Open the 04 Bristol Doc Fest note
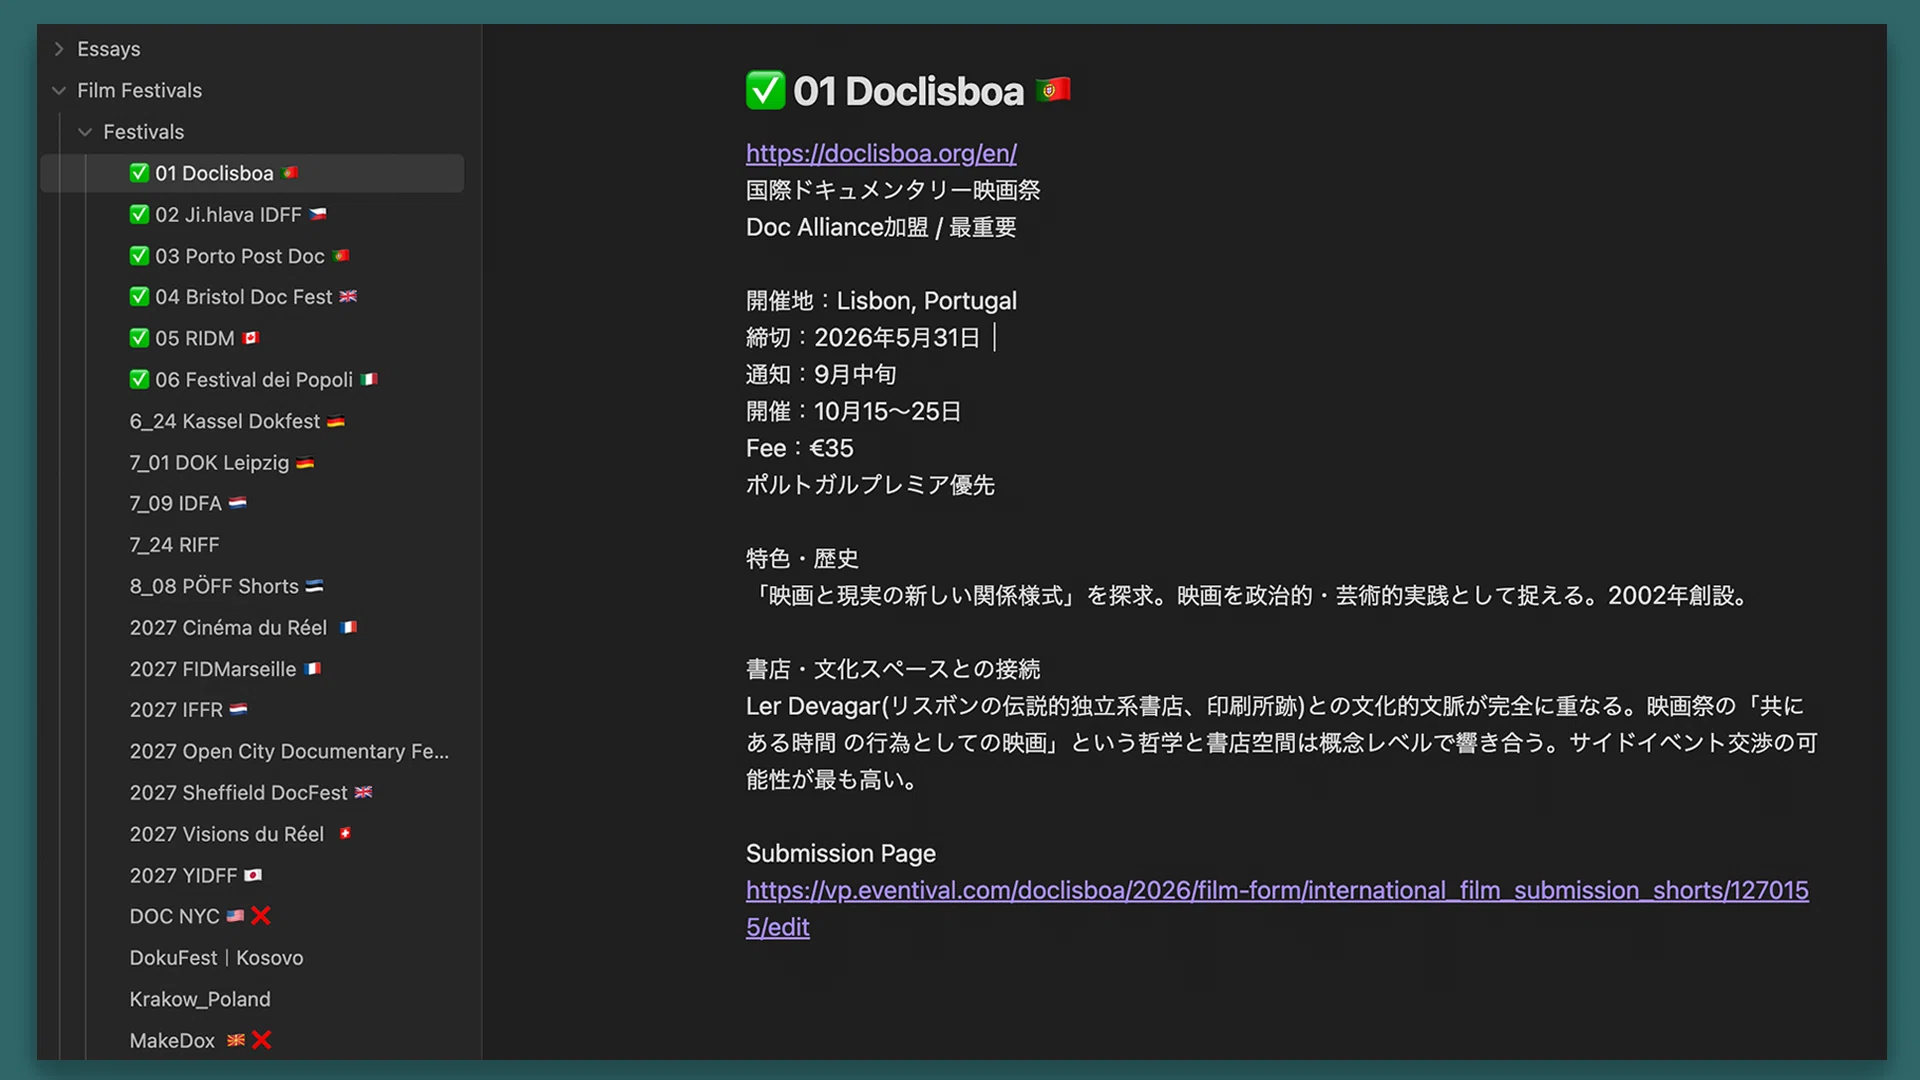The height and width of the screenshot is (1080, 1920). (243, 297)
